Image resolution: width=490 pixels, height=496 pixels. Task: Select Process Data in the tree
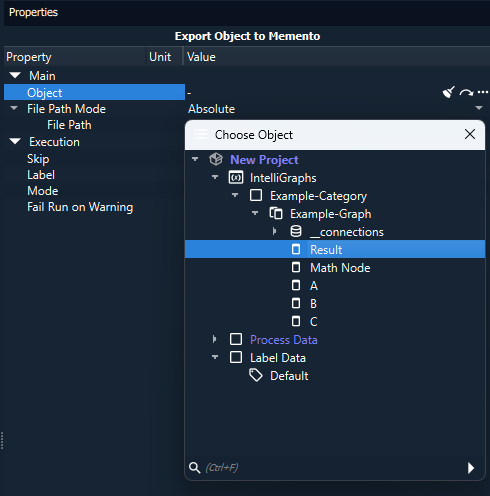[284, 340]
